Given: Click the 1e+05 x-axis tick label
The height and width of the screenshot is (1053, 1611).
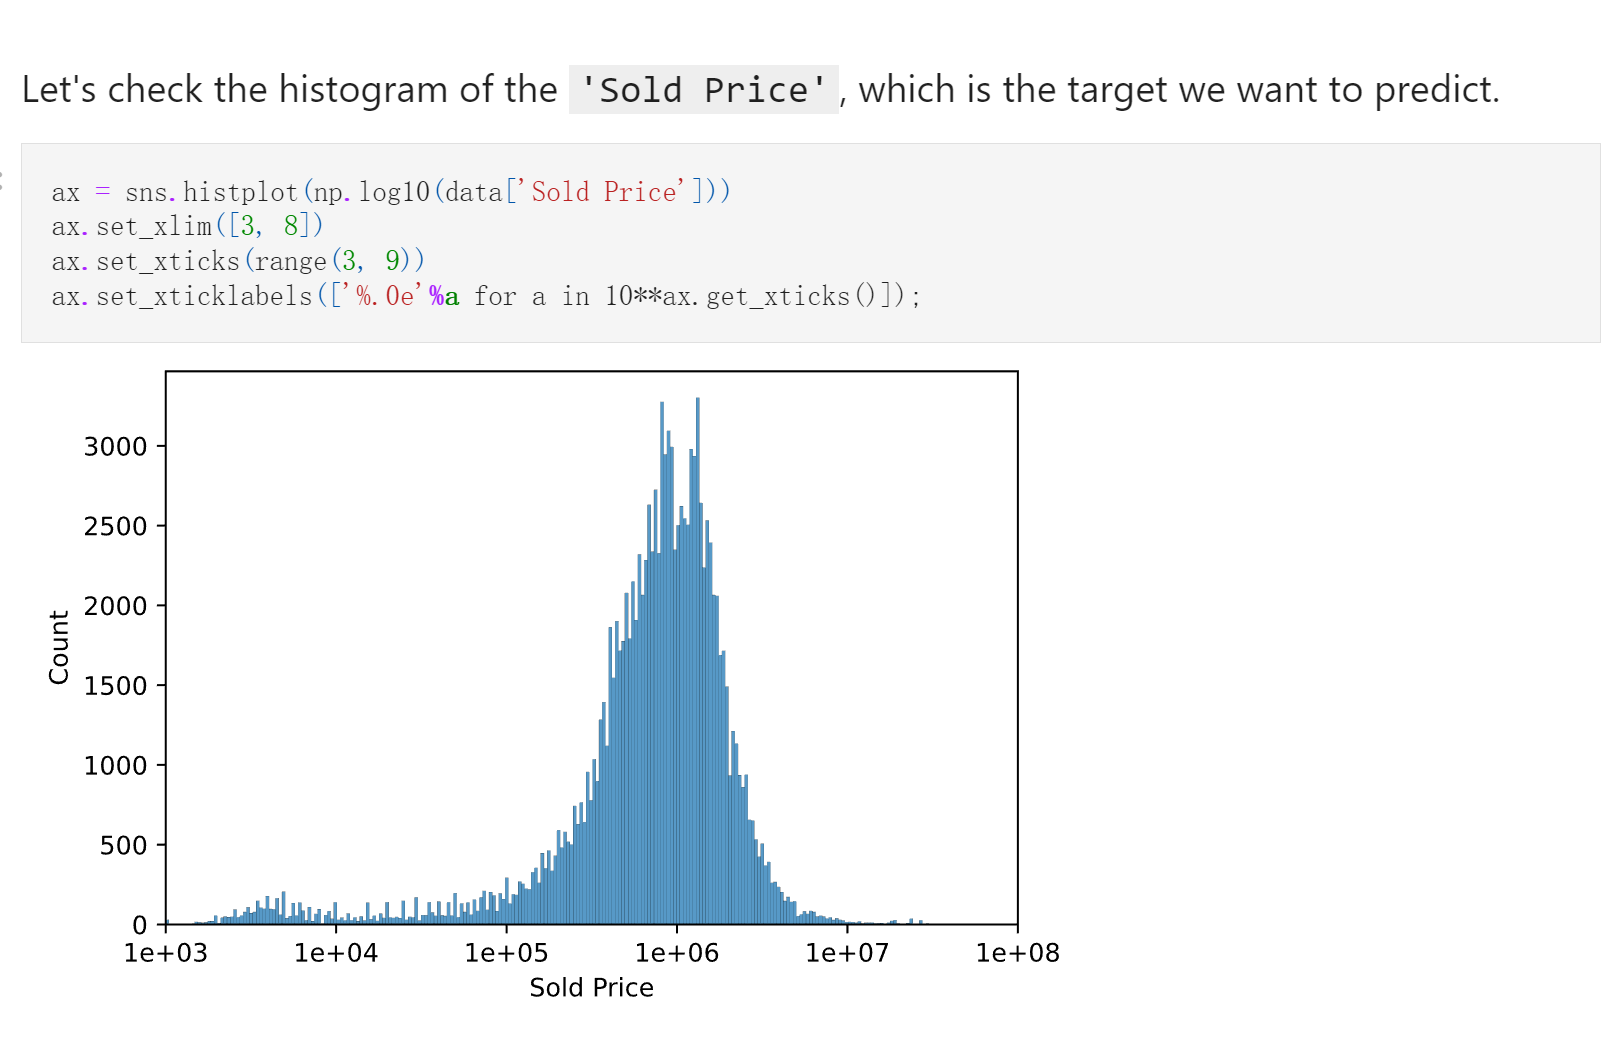Looking at the screenshot, I should pos(507,953).
